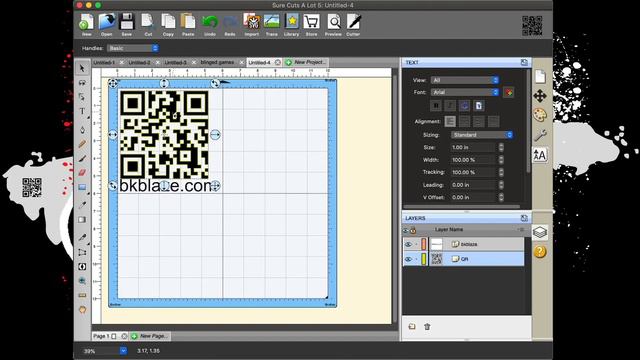The height and width of the screenshot is (360, 640).
Task: Select the Zoom magnifier tool
Action: (82, 281)
